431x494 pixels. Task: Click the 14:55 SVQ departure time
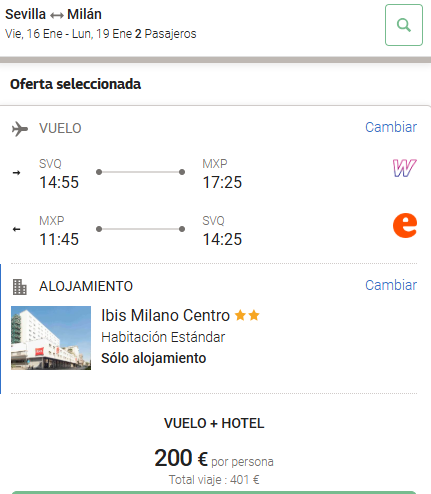[59, 182]
